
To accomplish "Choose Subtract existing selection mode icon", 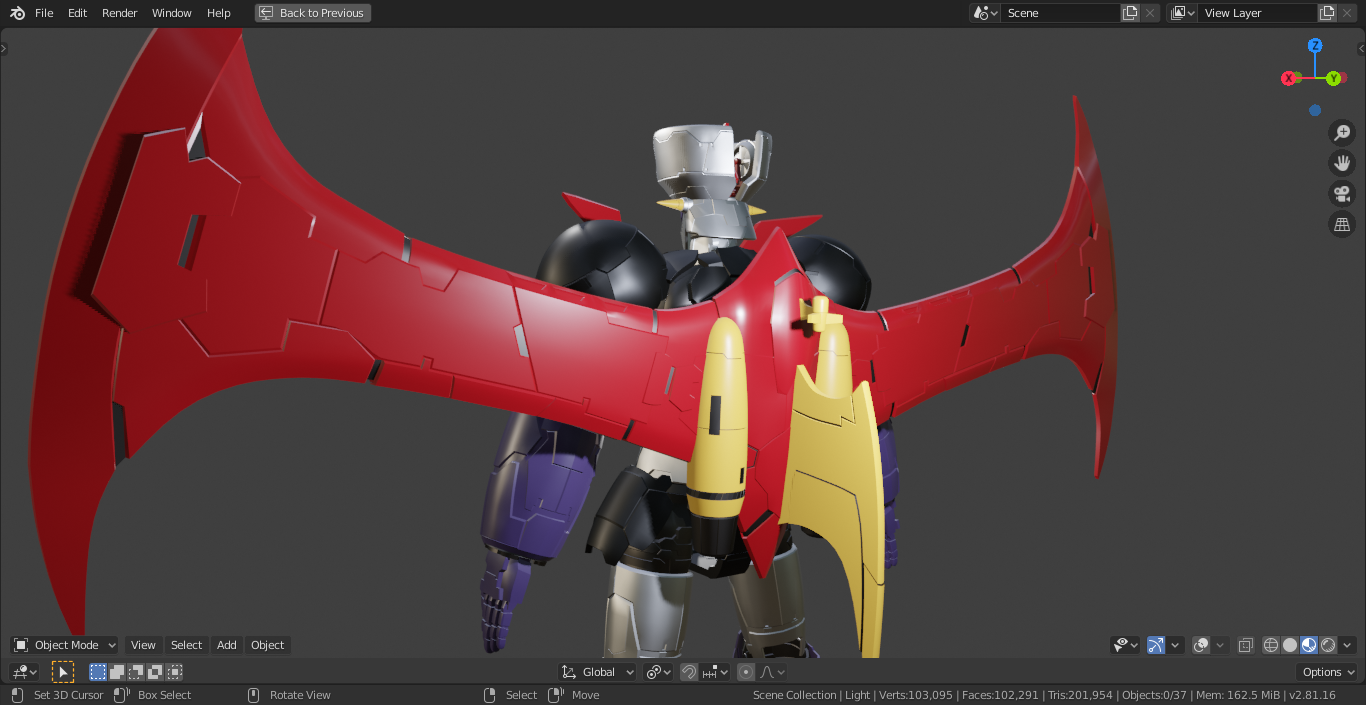I will (136, 672).
